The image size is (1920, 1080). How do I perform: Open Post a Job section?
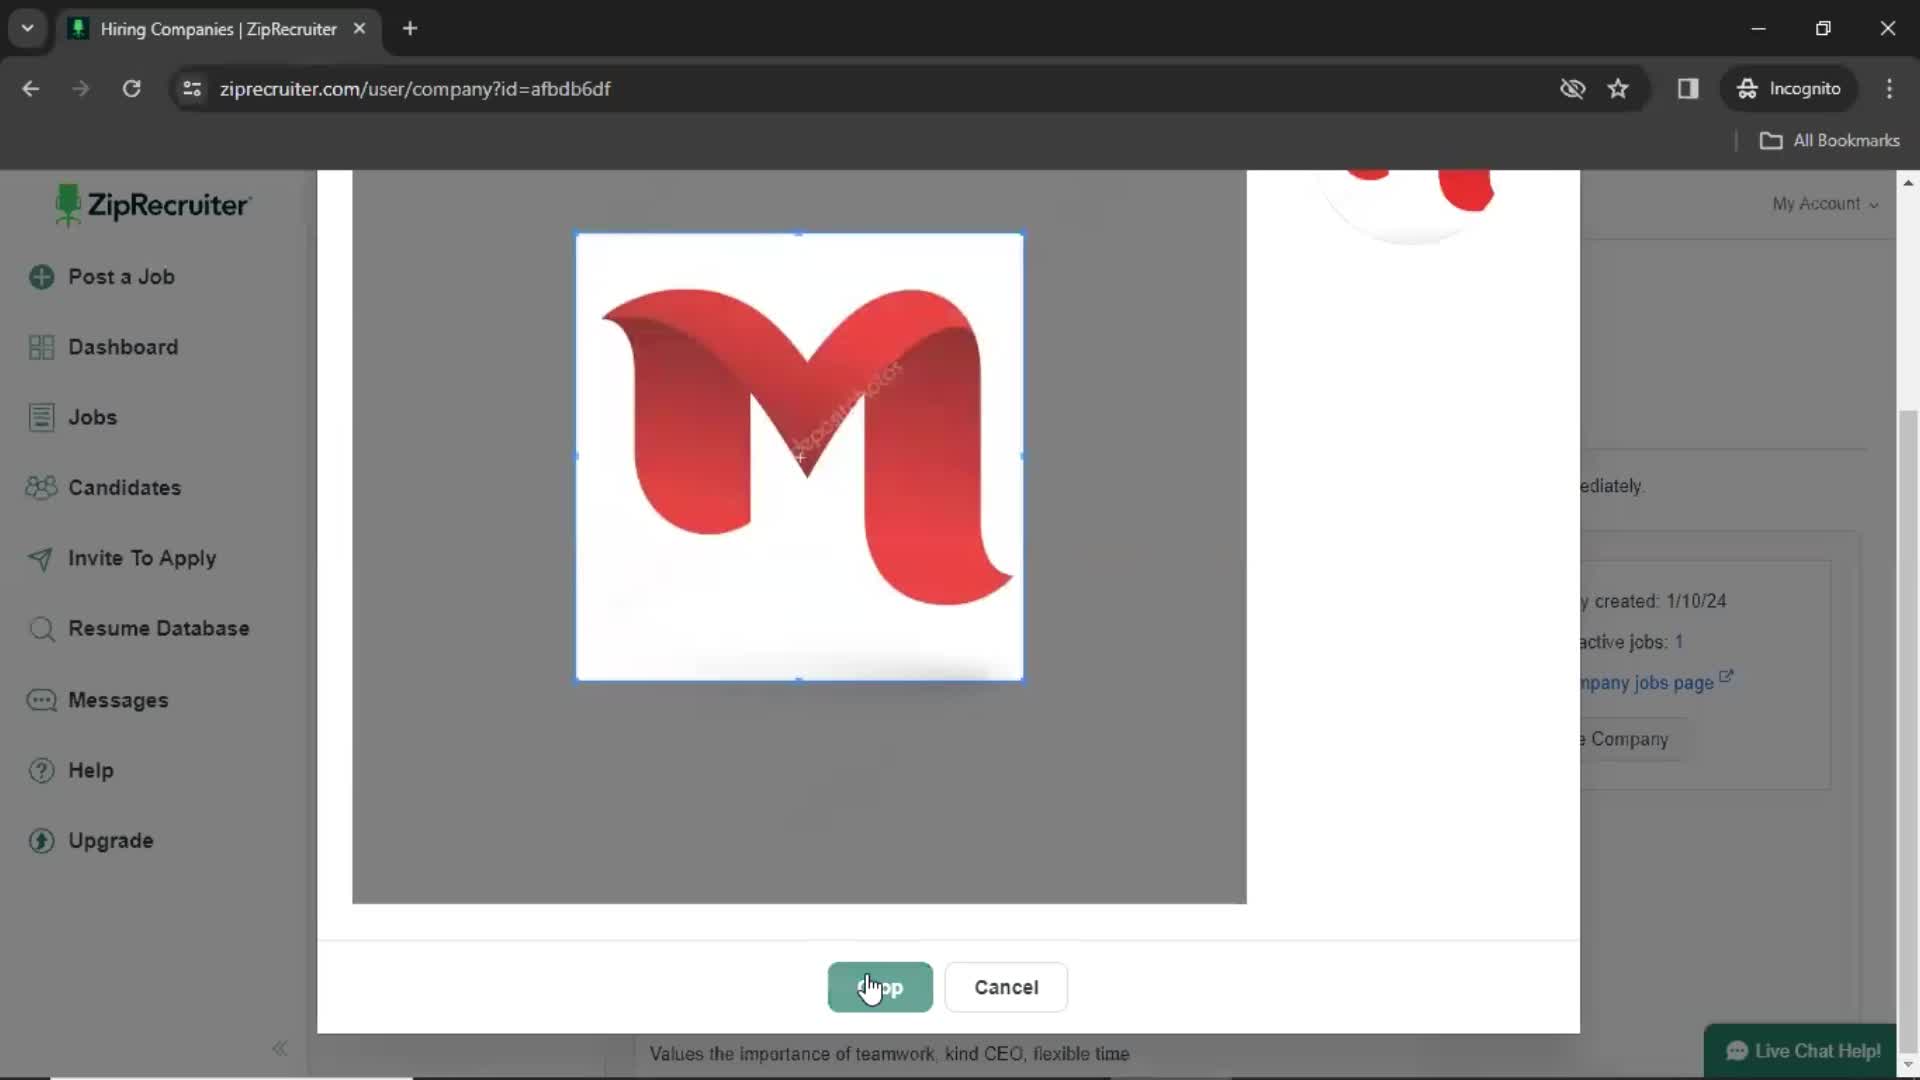[x=120, y=276]
